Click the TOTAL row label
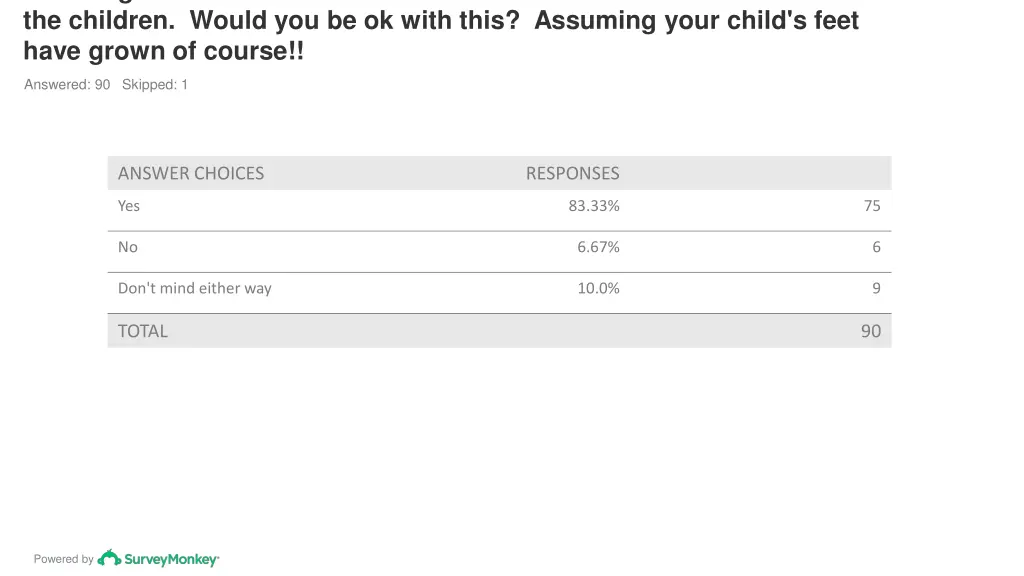Image resolution: width=1024 pixels, height=576 pixels. pos(142,331)
